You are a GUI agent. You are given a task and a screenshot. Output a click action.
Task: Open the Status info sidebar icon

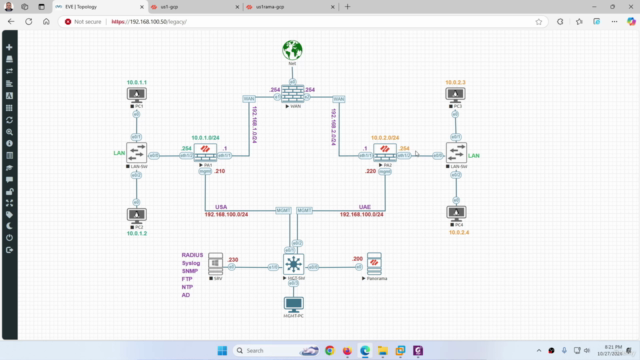tap(9, 144)
